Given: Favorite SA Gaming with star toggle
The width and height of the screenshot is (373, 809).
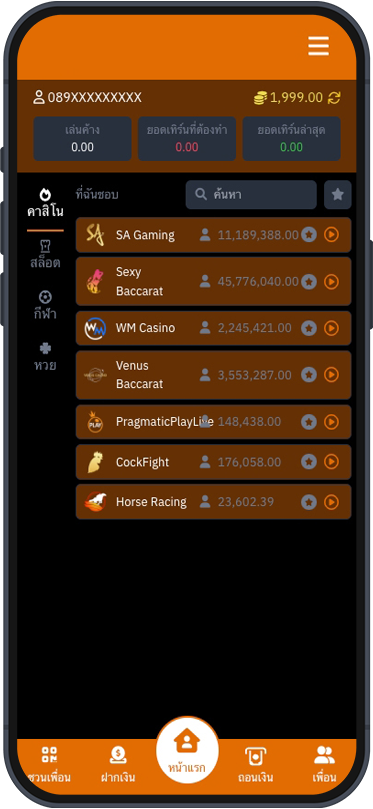Looking at the screenshot, I should pyautogui.click(x=309, y=235).
